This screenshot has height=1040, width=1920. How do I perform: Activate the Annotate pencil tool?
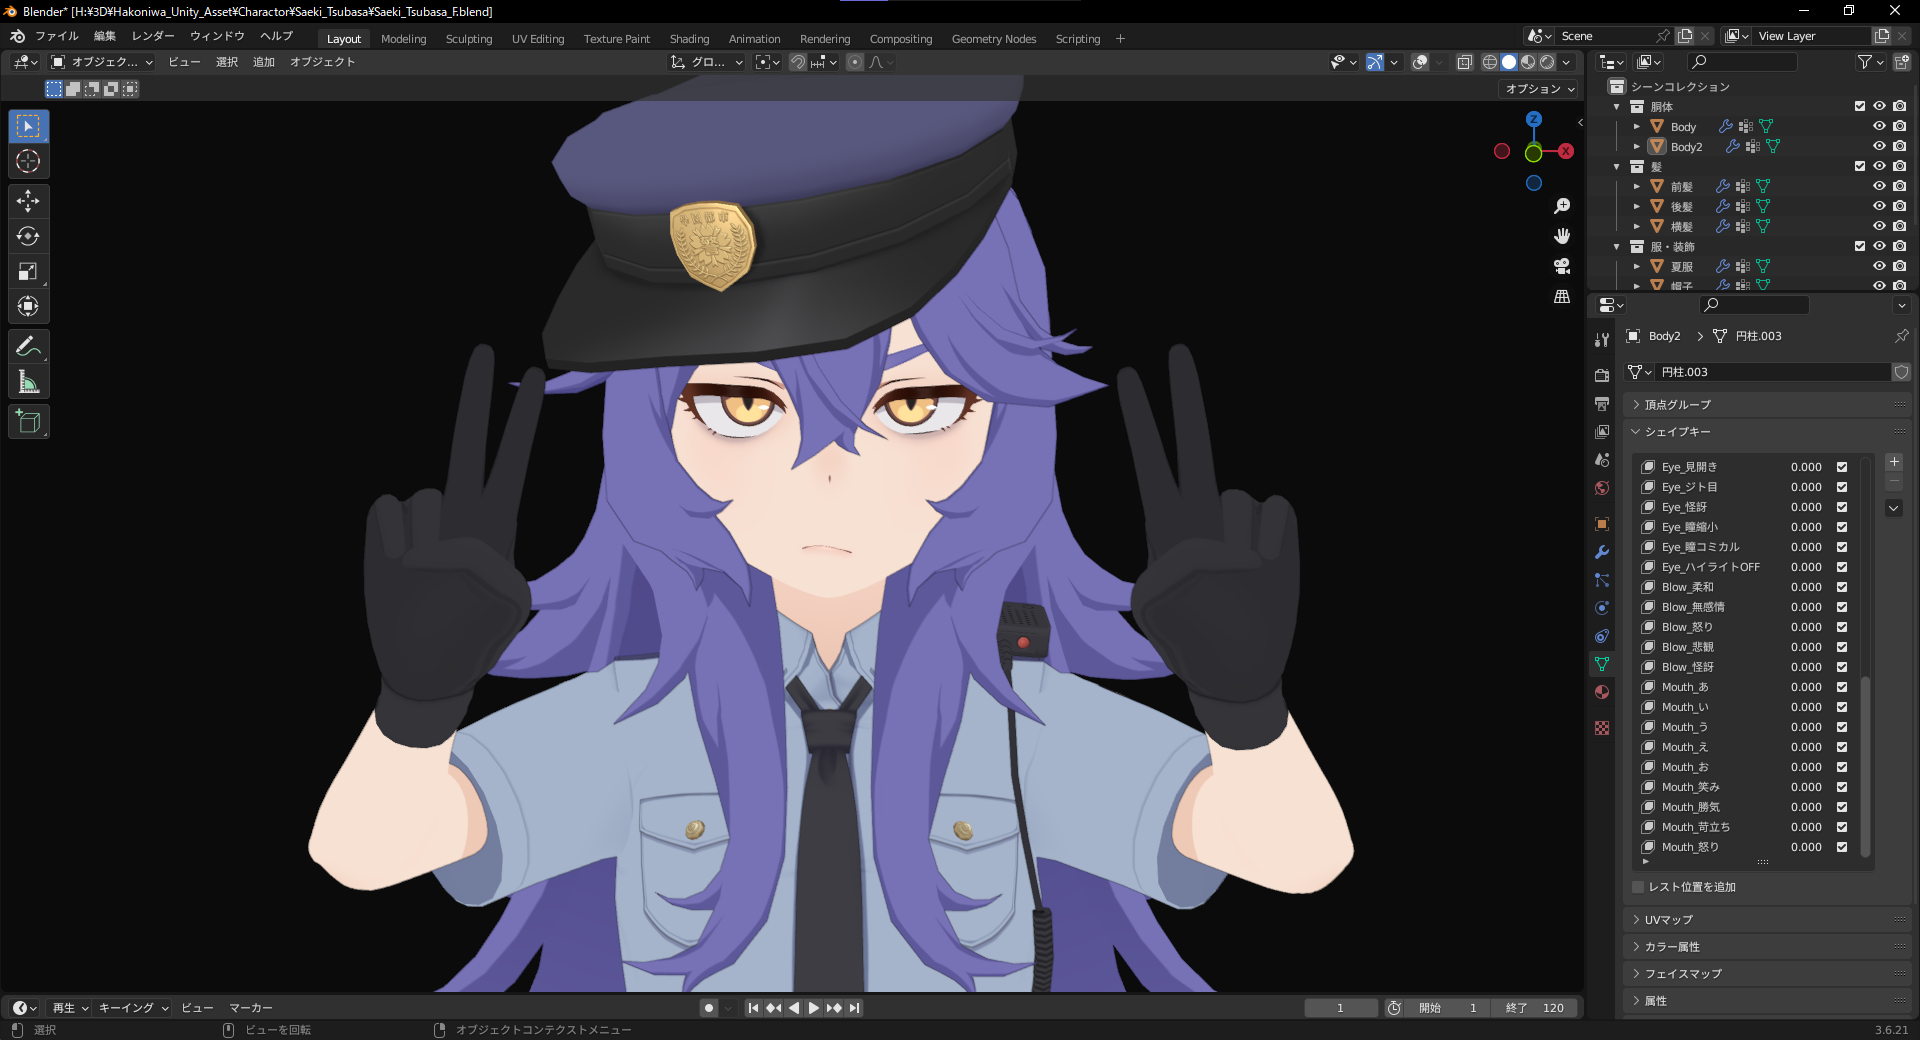[28, 347]
